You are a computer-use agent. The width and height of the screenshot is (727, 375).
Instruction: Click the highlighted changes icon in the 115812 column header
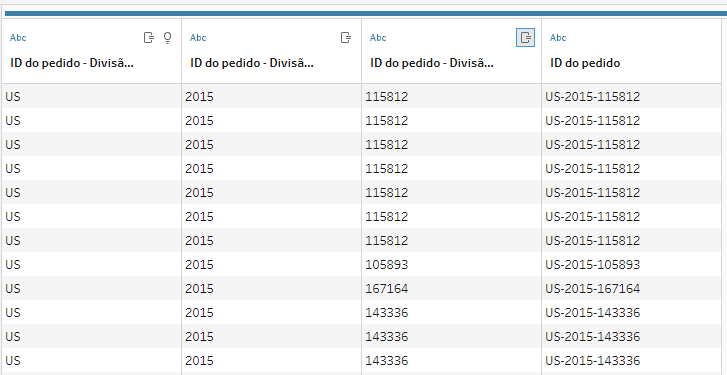(x=525, y=38)
